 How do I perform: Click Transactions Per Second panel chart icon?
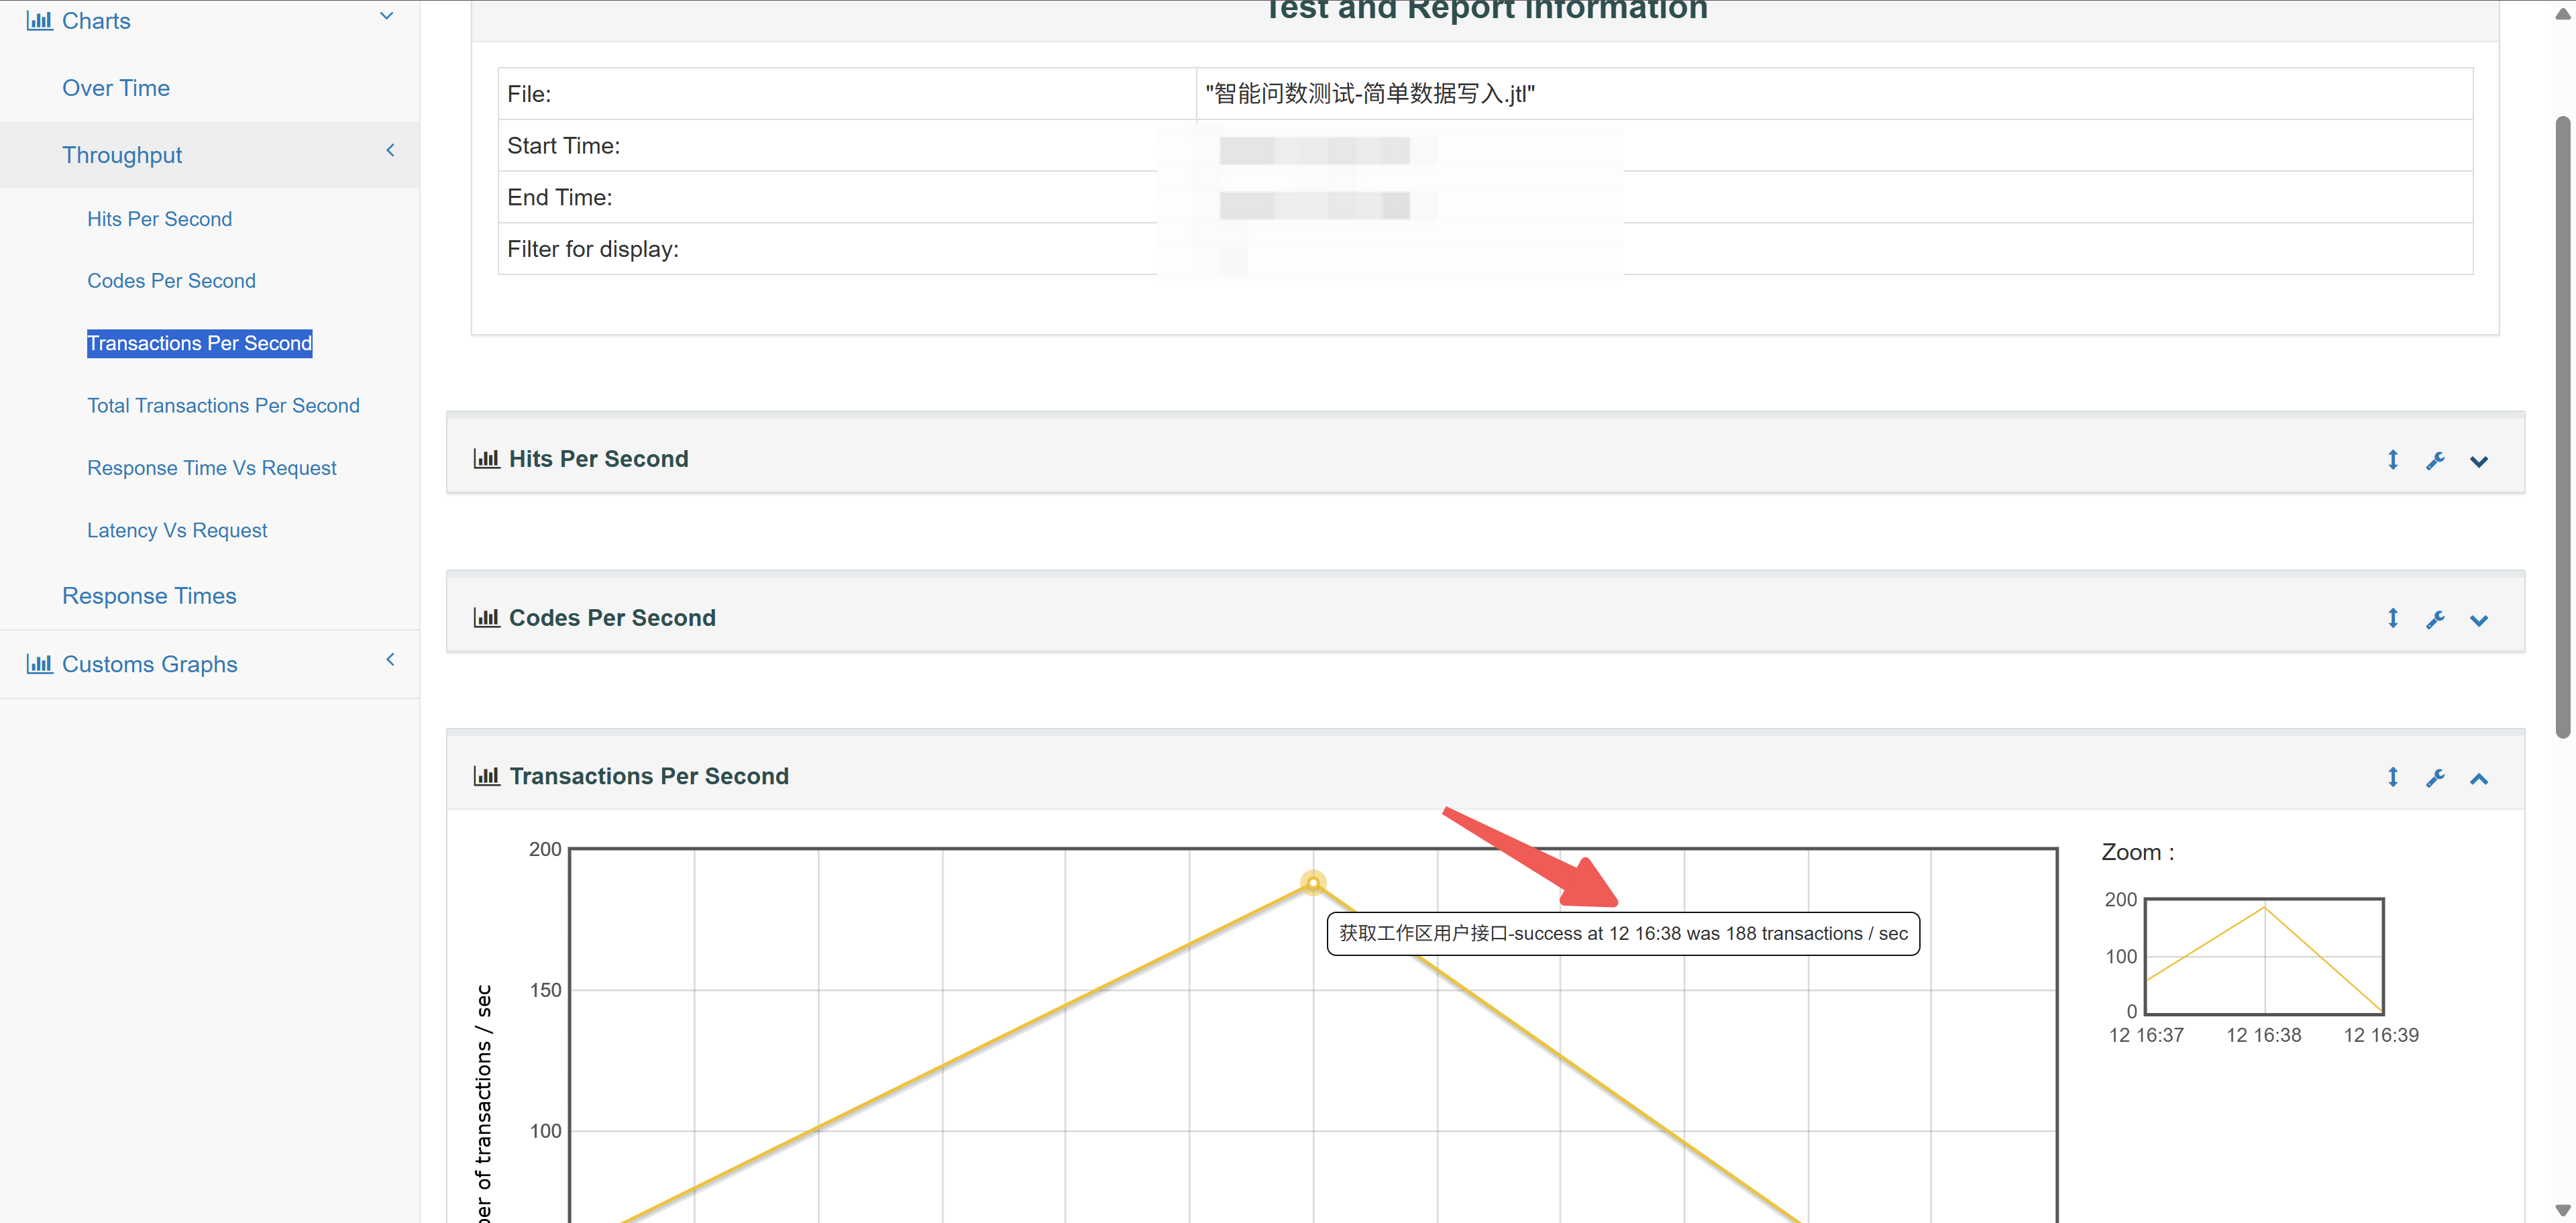486,775
